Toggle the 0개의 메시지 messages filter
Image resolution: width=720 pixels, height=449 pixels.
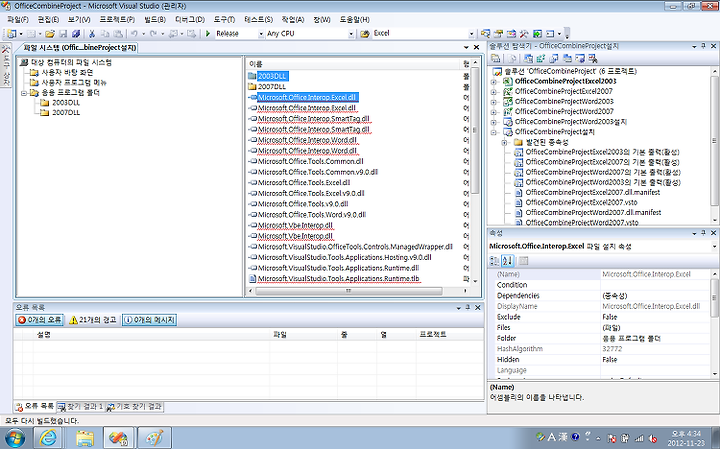point(149,320)
